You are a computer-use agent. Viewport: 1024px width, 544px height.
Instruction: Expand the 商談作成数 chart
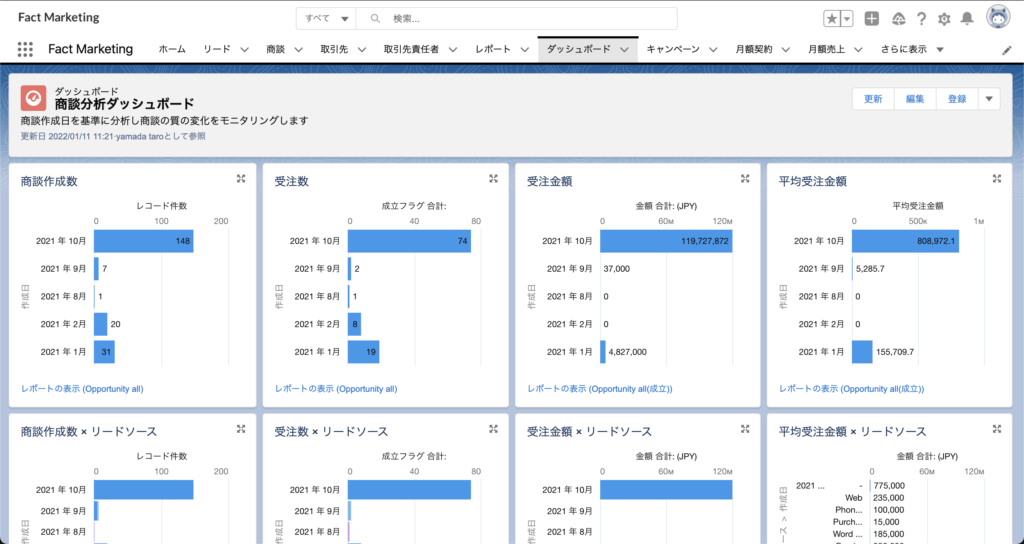tap(241, 179)
